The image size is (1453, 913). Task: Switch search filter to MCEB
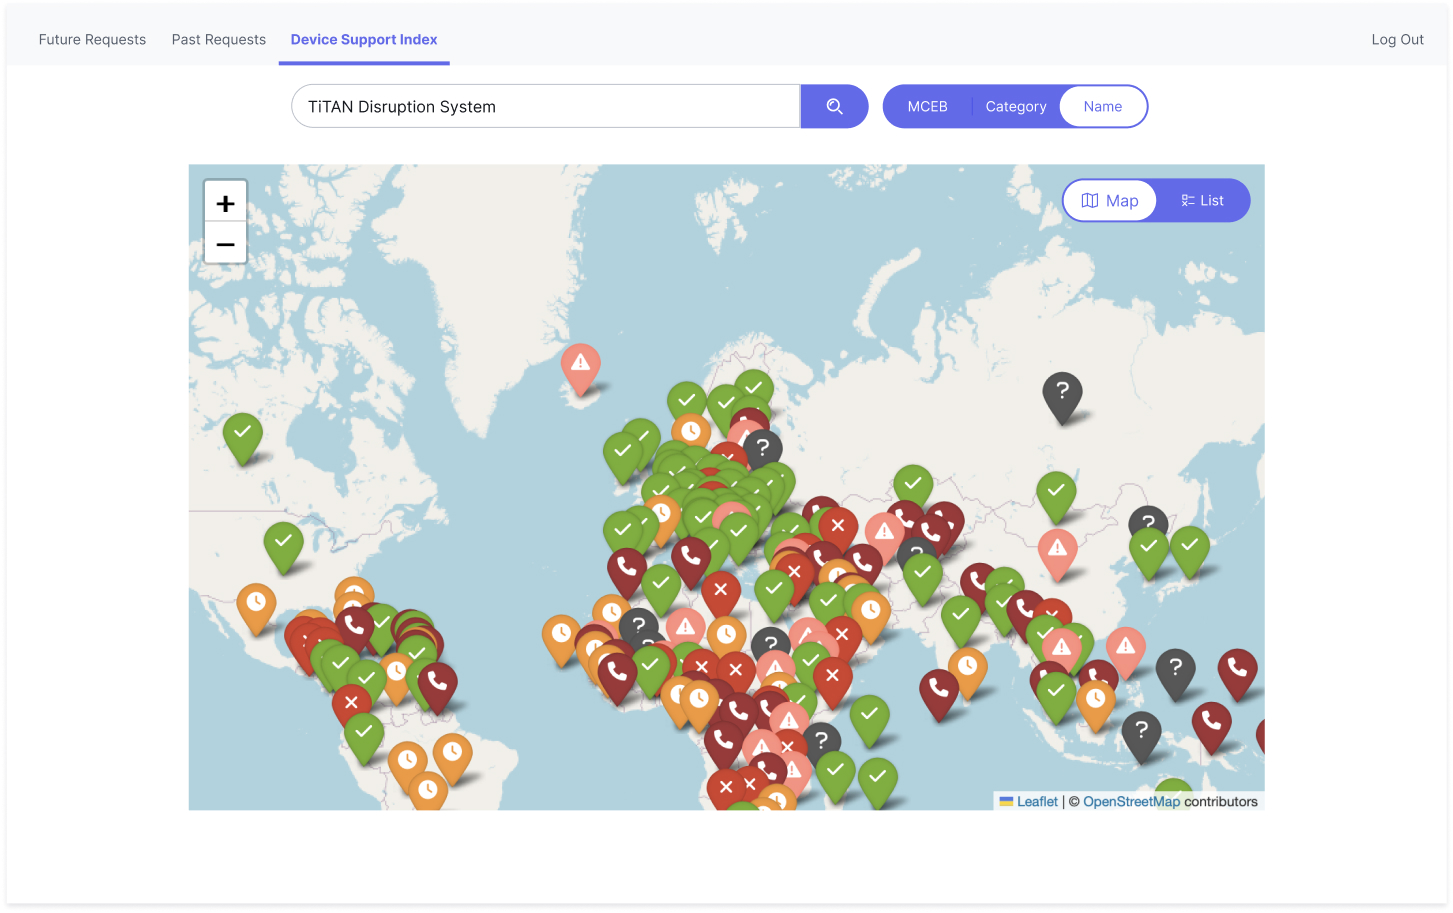(927, 107)
